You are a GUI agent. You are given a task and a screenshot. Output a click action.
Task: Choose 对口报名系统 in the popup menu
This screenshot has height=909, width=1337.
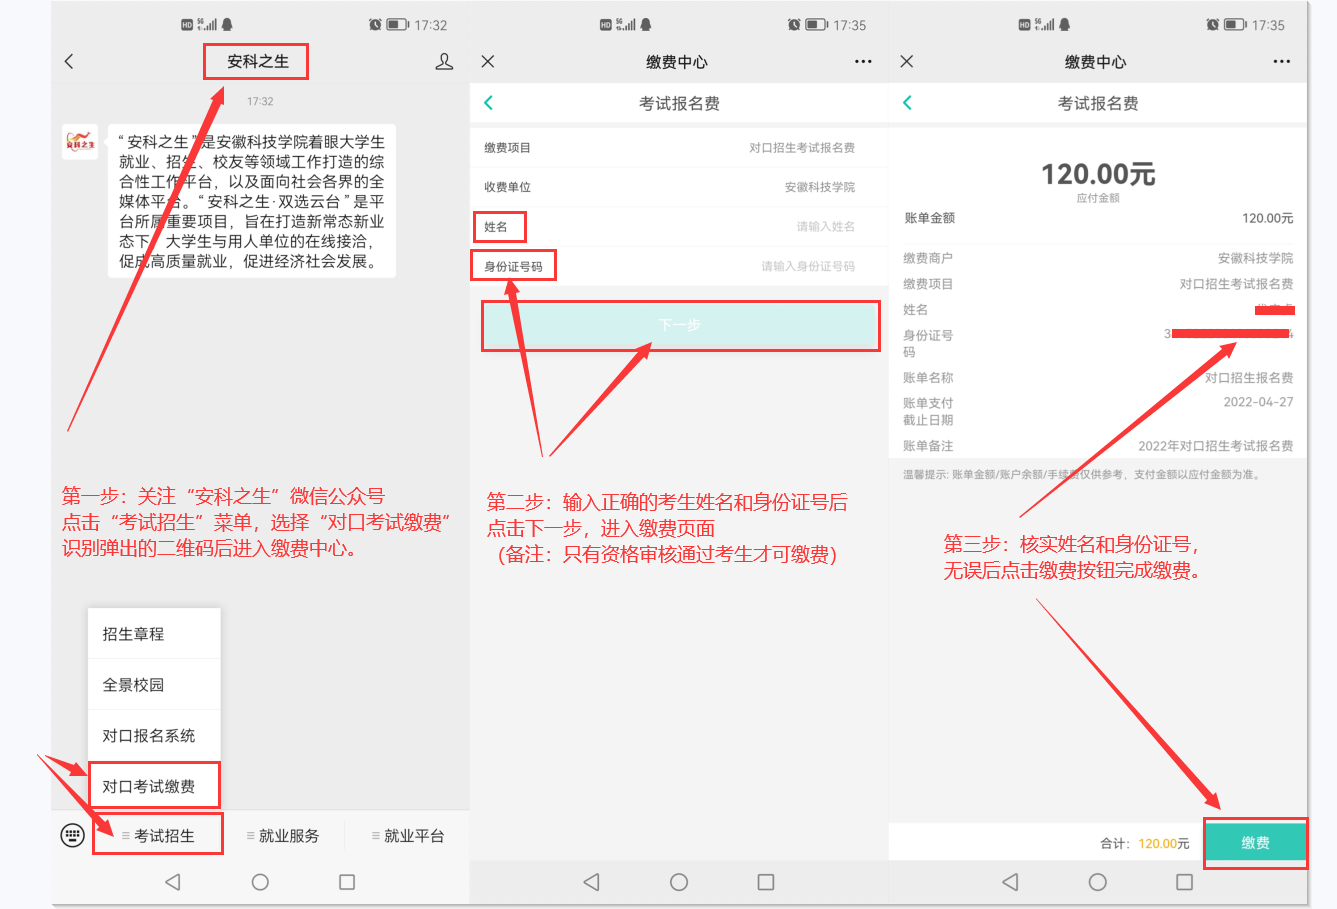154,736
